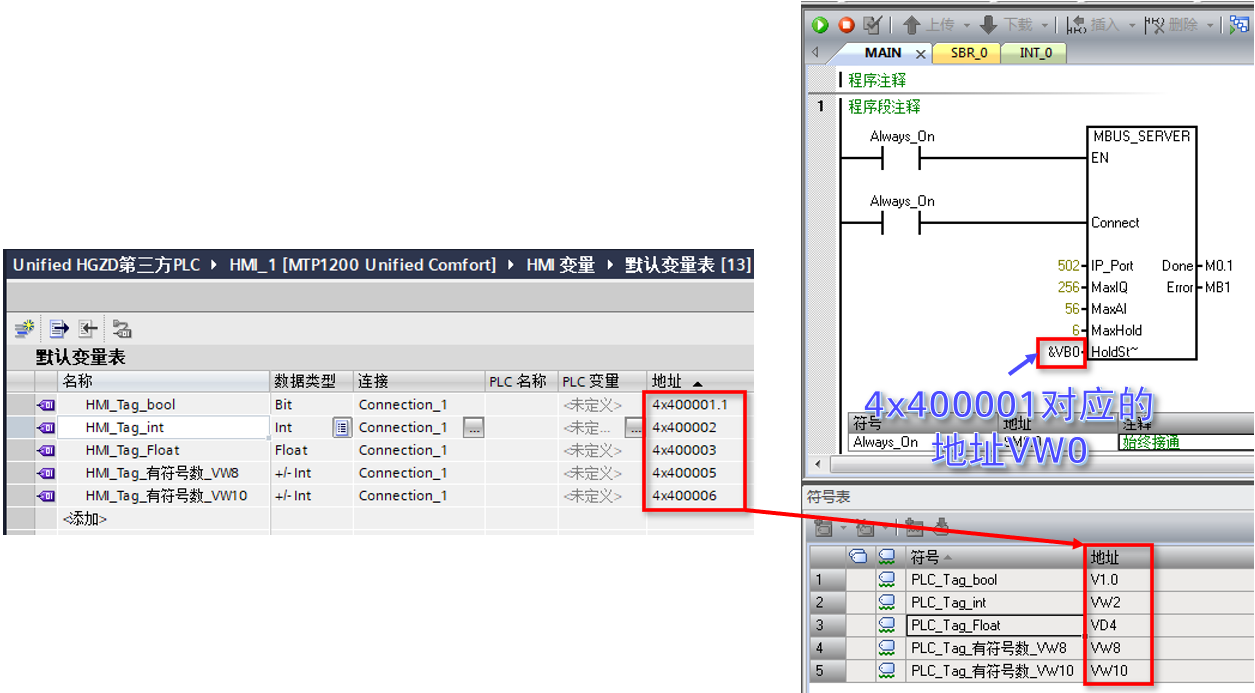This screenshot has height=693, width=1255.
Task: Open the 下载 download dropdown arrow
Action: [x=1045, y=25]
